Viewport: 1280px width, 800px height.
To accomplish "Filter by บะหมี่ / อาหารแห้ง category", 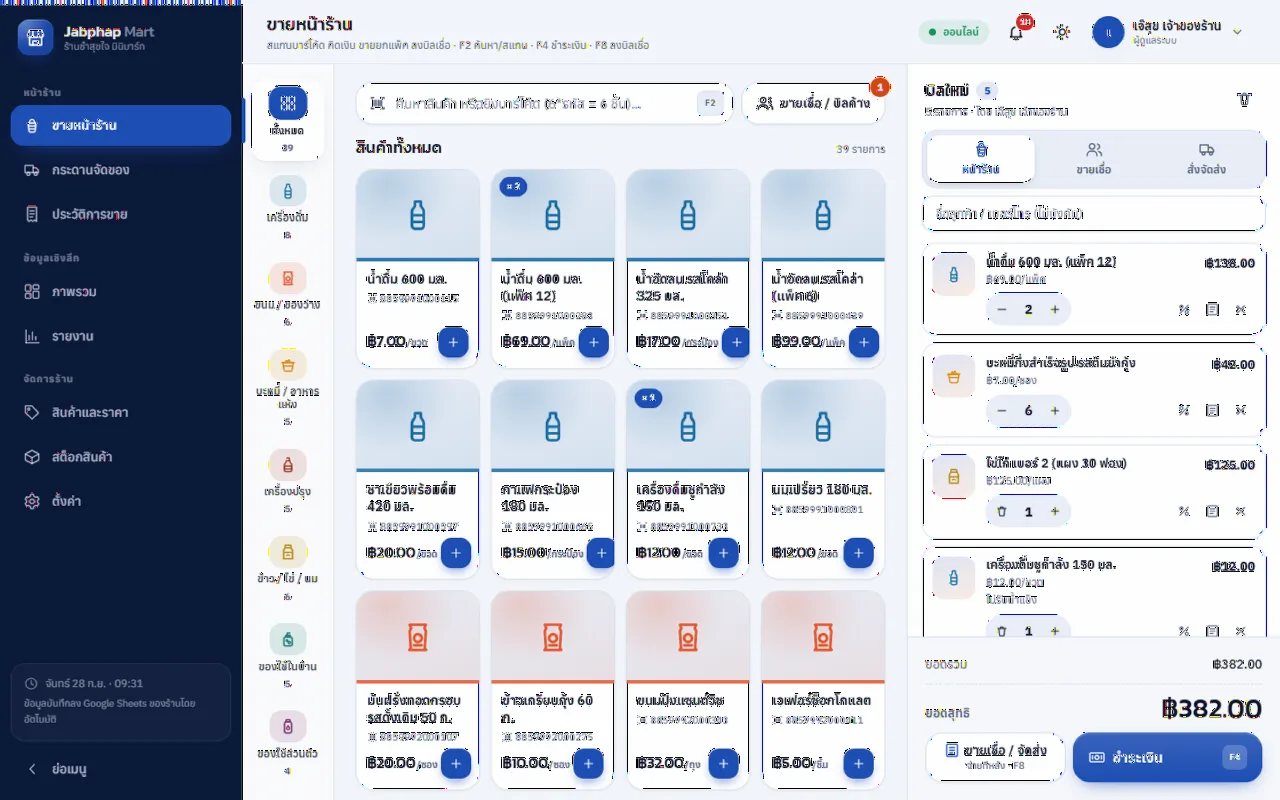I will pyautogui.click(x=287, y=387).
